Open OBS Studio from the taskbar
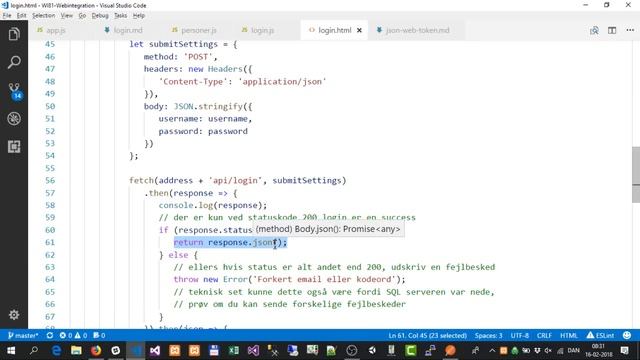Screen dimensions: 640x360 tap(351, 351)
